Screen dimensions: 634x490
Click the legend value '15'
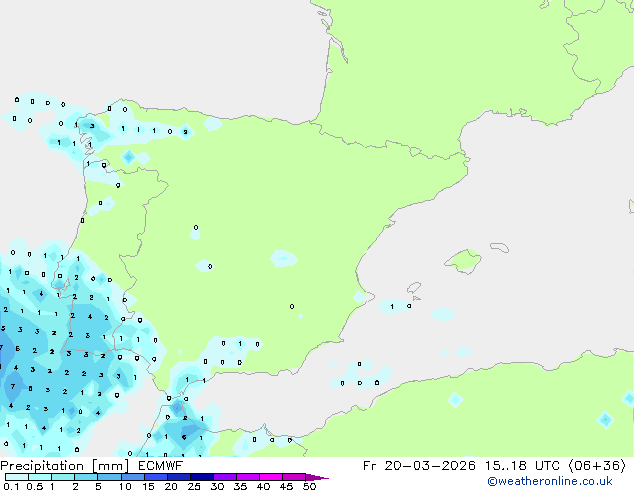pos(148,486)
